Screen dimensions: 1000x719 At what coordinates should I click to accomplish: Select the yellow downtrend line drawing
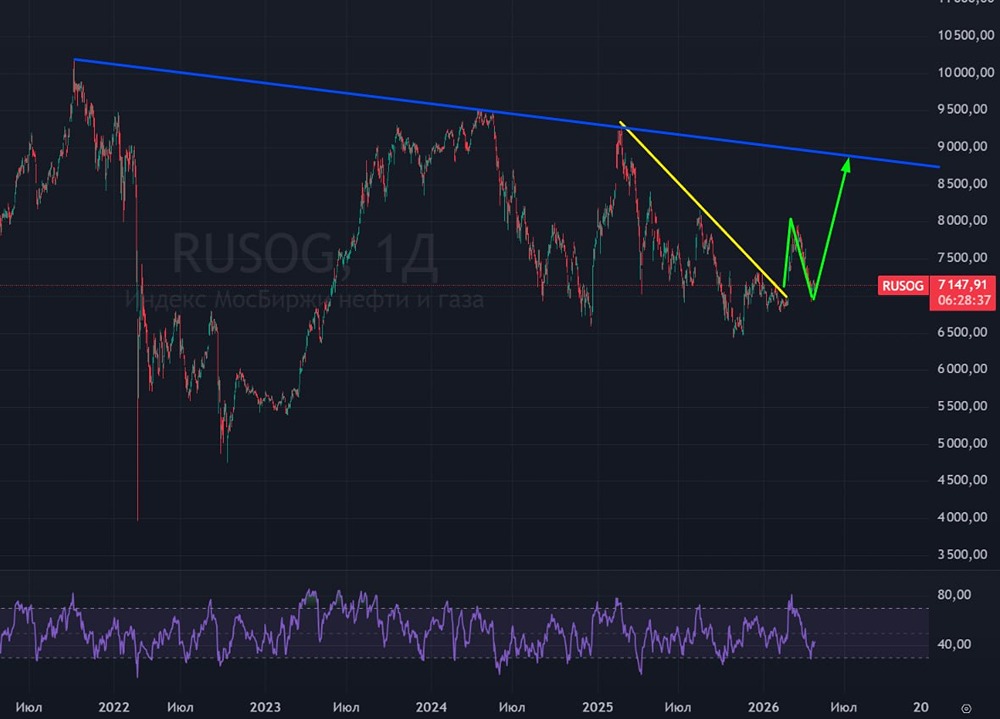tap(702, 208)
